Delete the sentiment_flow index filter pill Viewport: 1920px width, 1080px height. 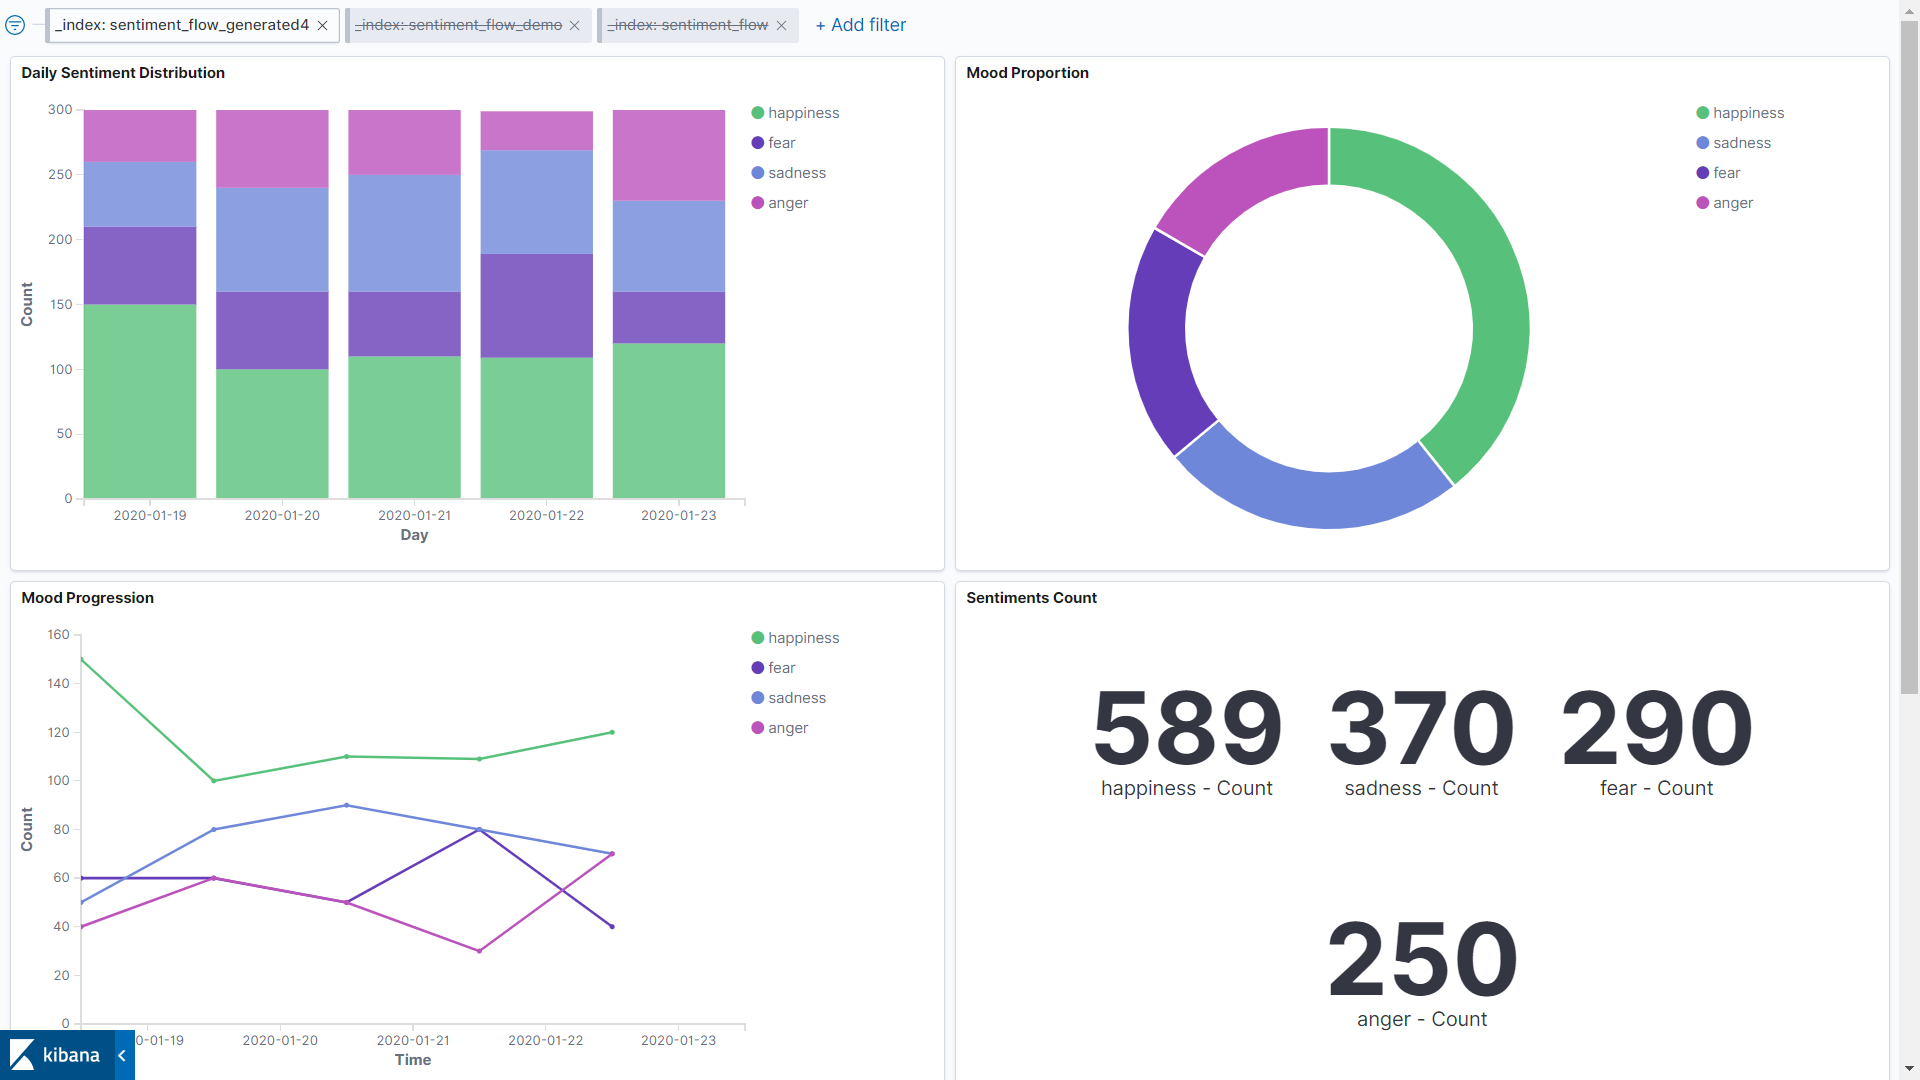781,26
